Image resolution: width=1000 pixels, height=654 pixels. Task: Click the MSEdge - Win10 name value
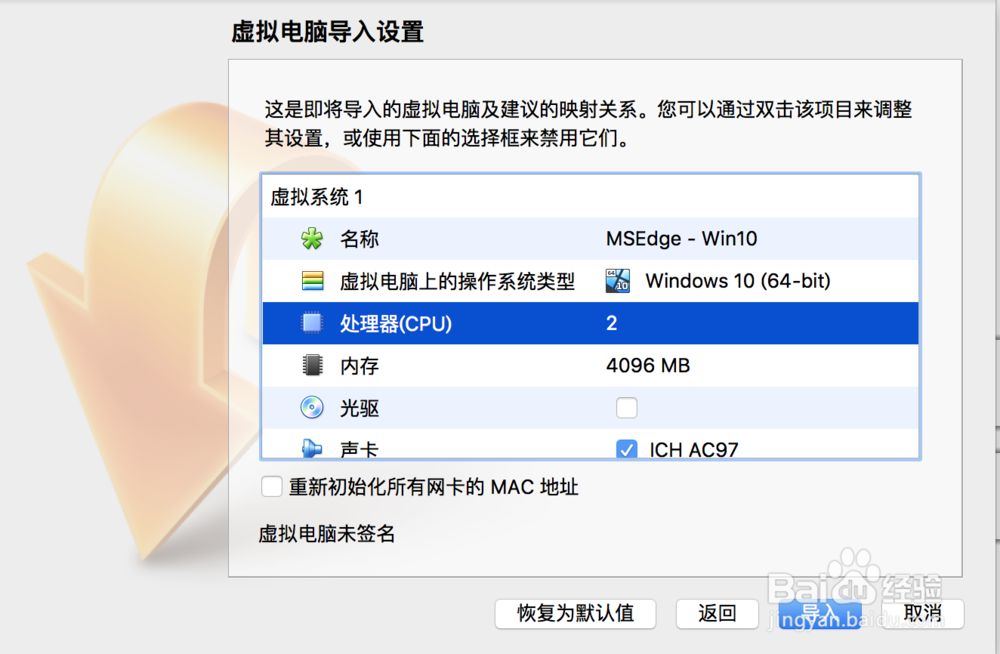click(681, 239)
